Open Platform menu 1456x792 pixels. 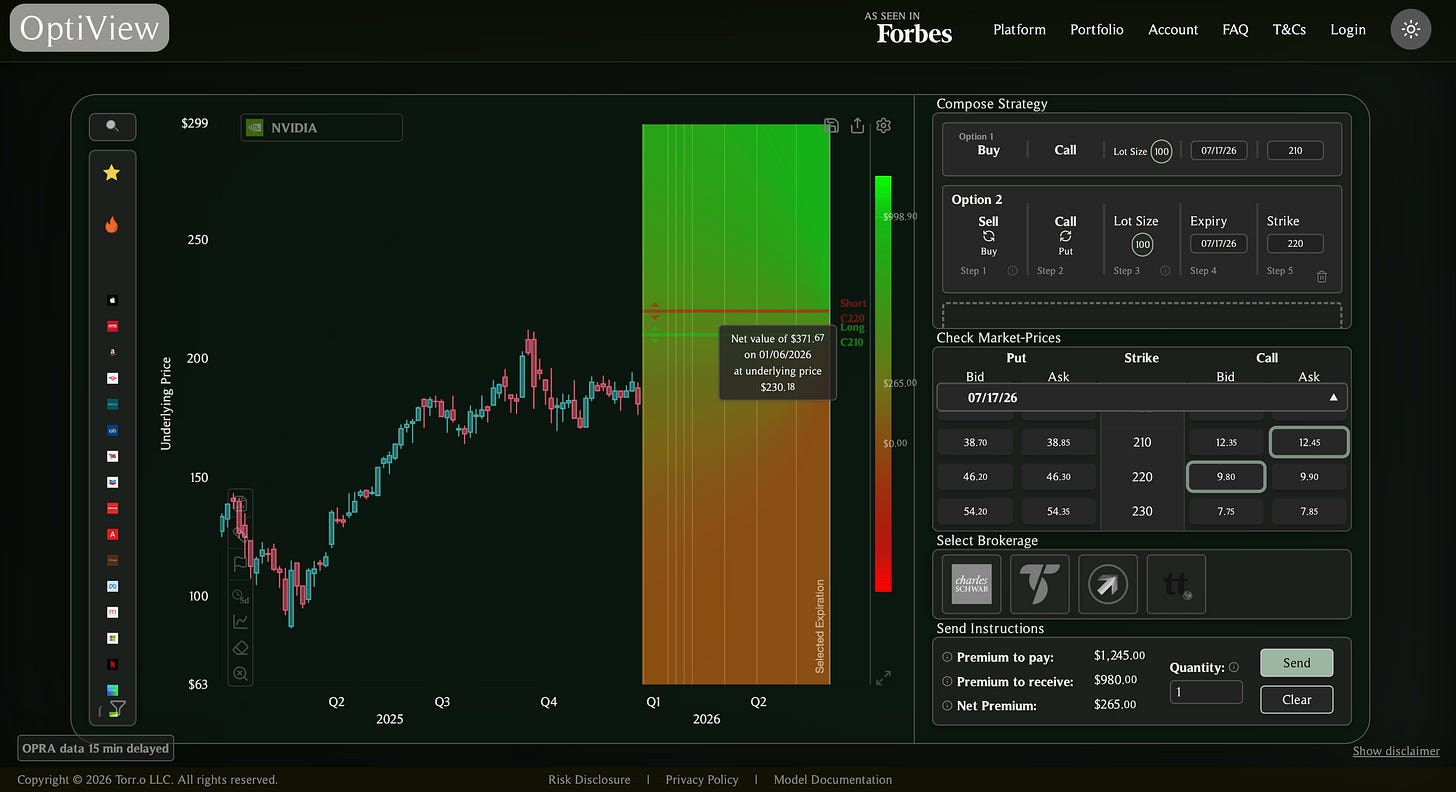coord(1019,29)
